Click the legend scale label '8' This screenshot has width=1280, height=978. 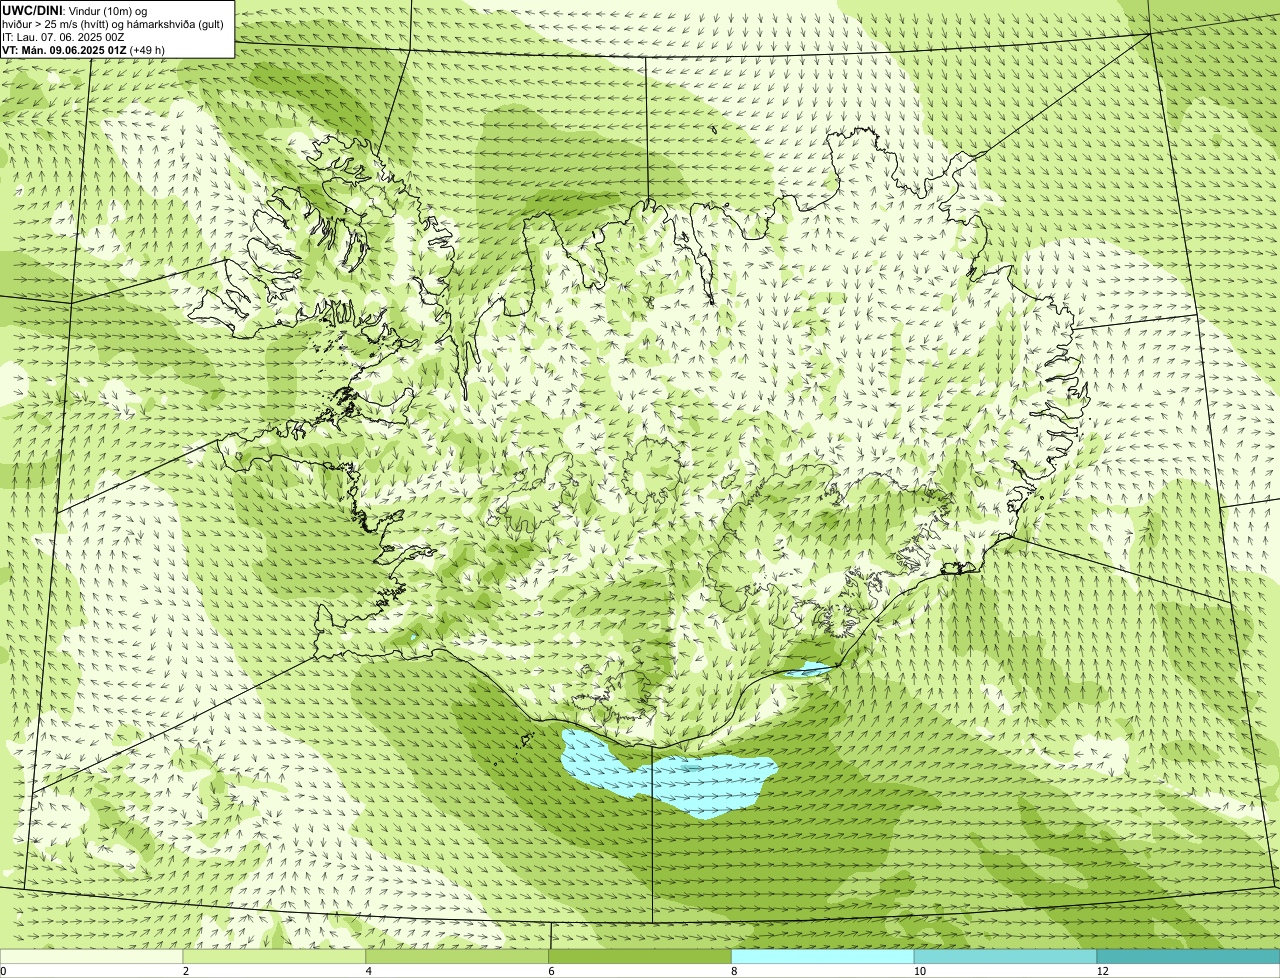tap(733, 971)
